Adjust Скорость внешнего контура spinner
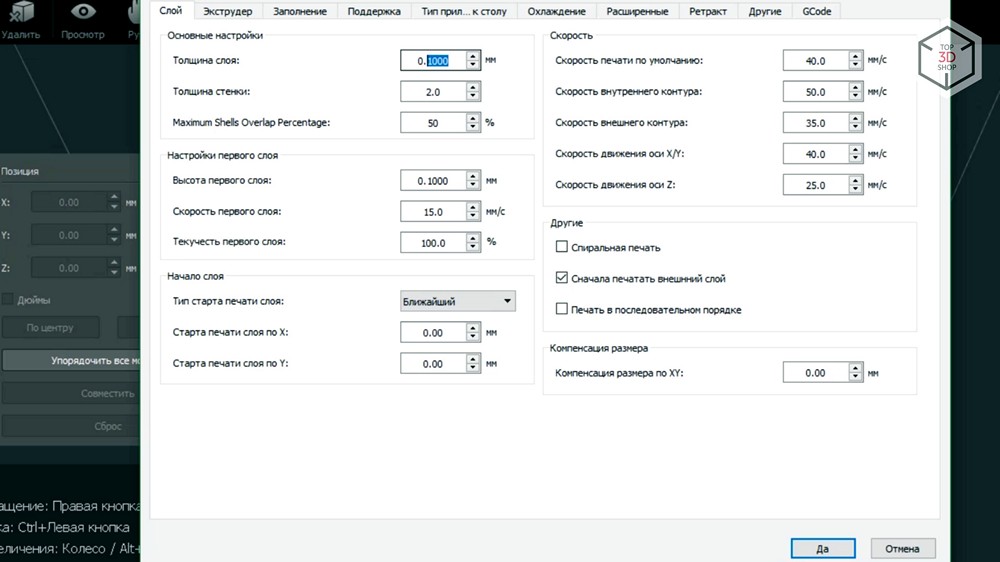Screen dimensions: 1000x562 pos(855,122)
